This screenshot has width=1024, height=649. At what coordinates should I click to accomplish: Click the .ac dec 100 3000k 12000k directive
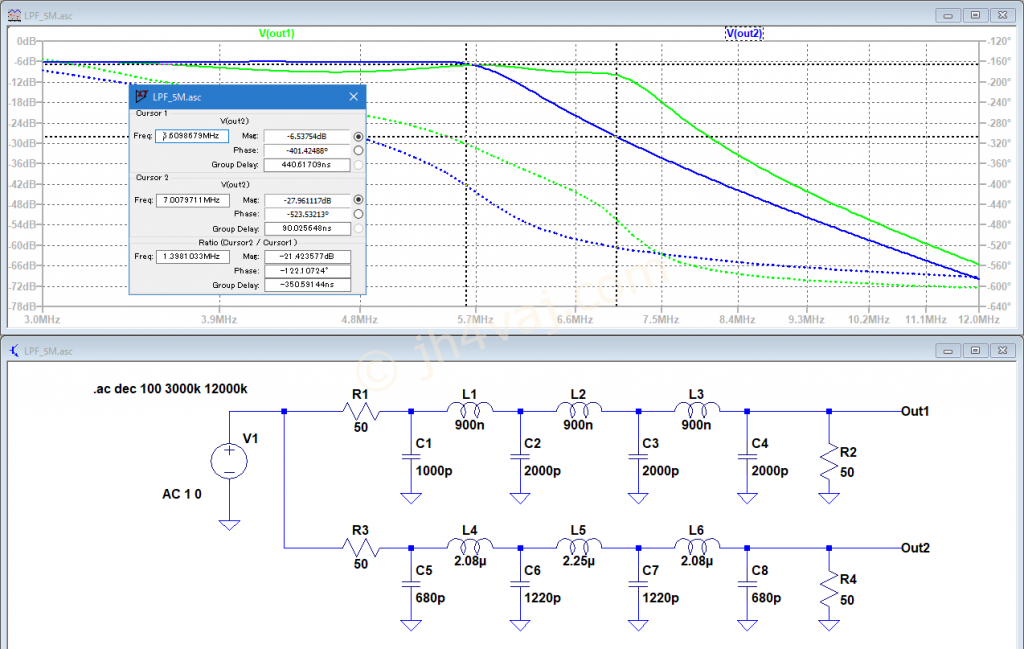[x=170, y=388]
